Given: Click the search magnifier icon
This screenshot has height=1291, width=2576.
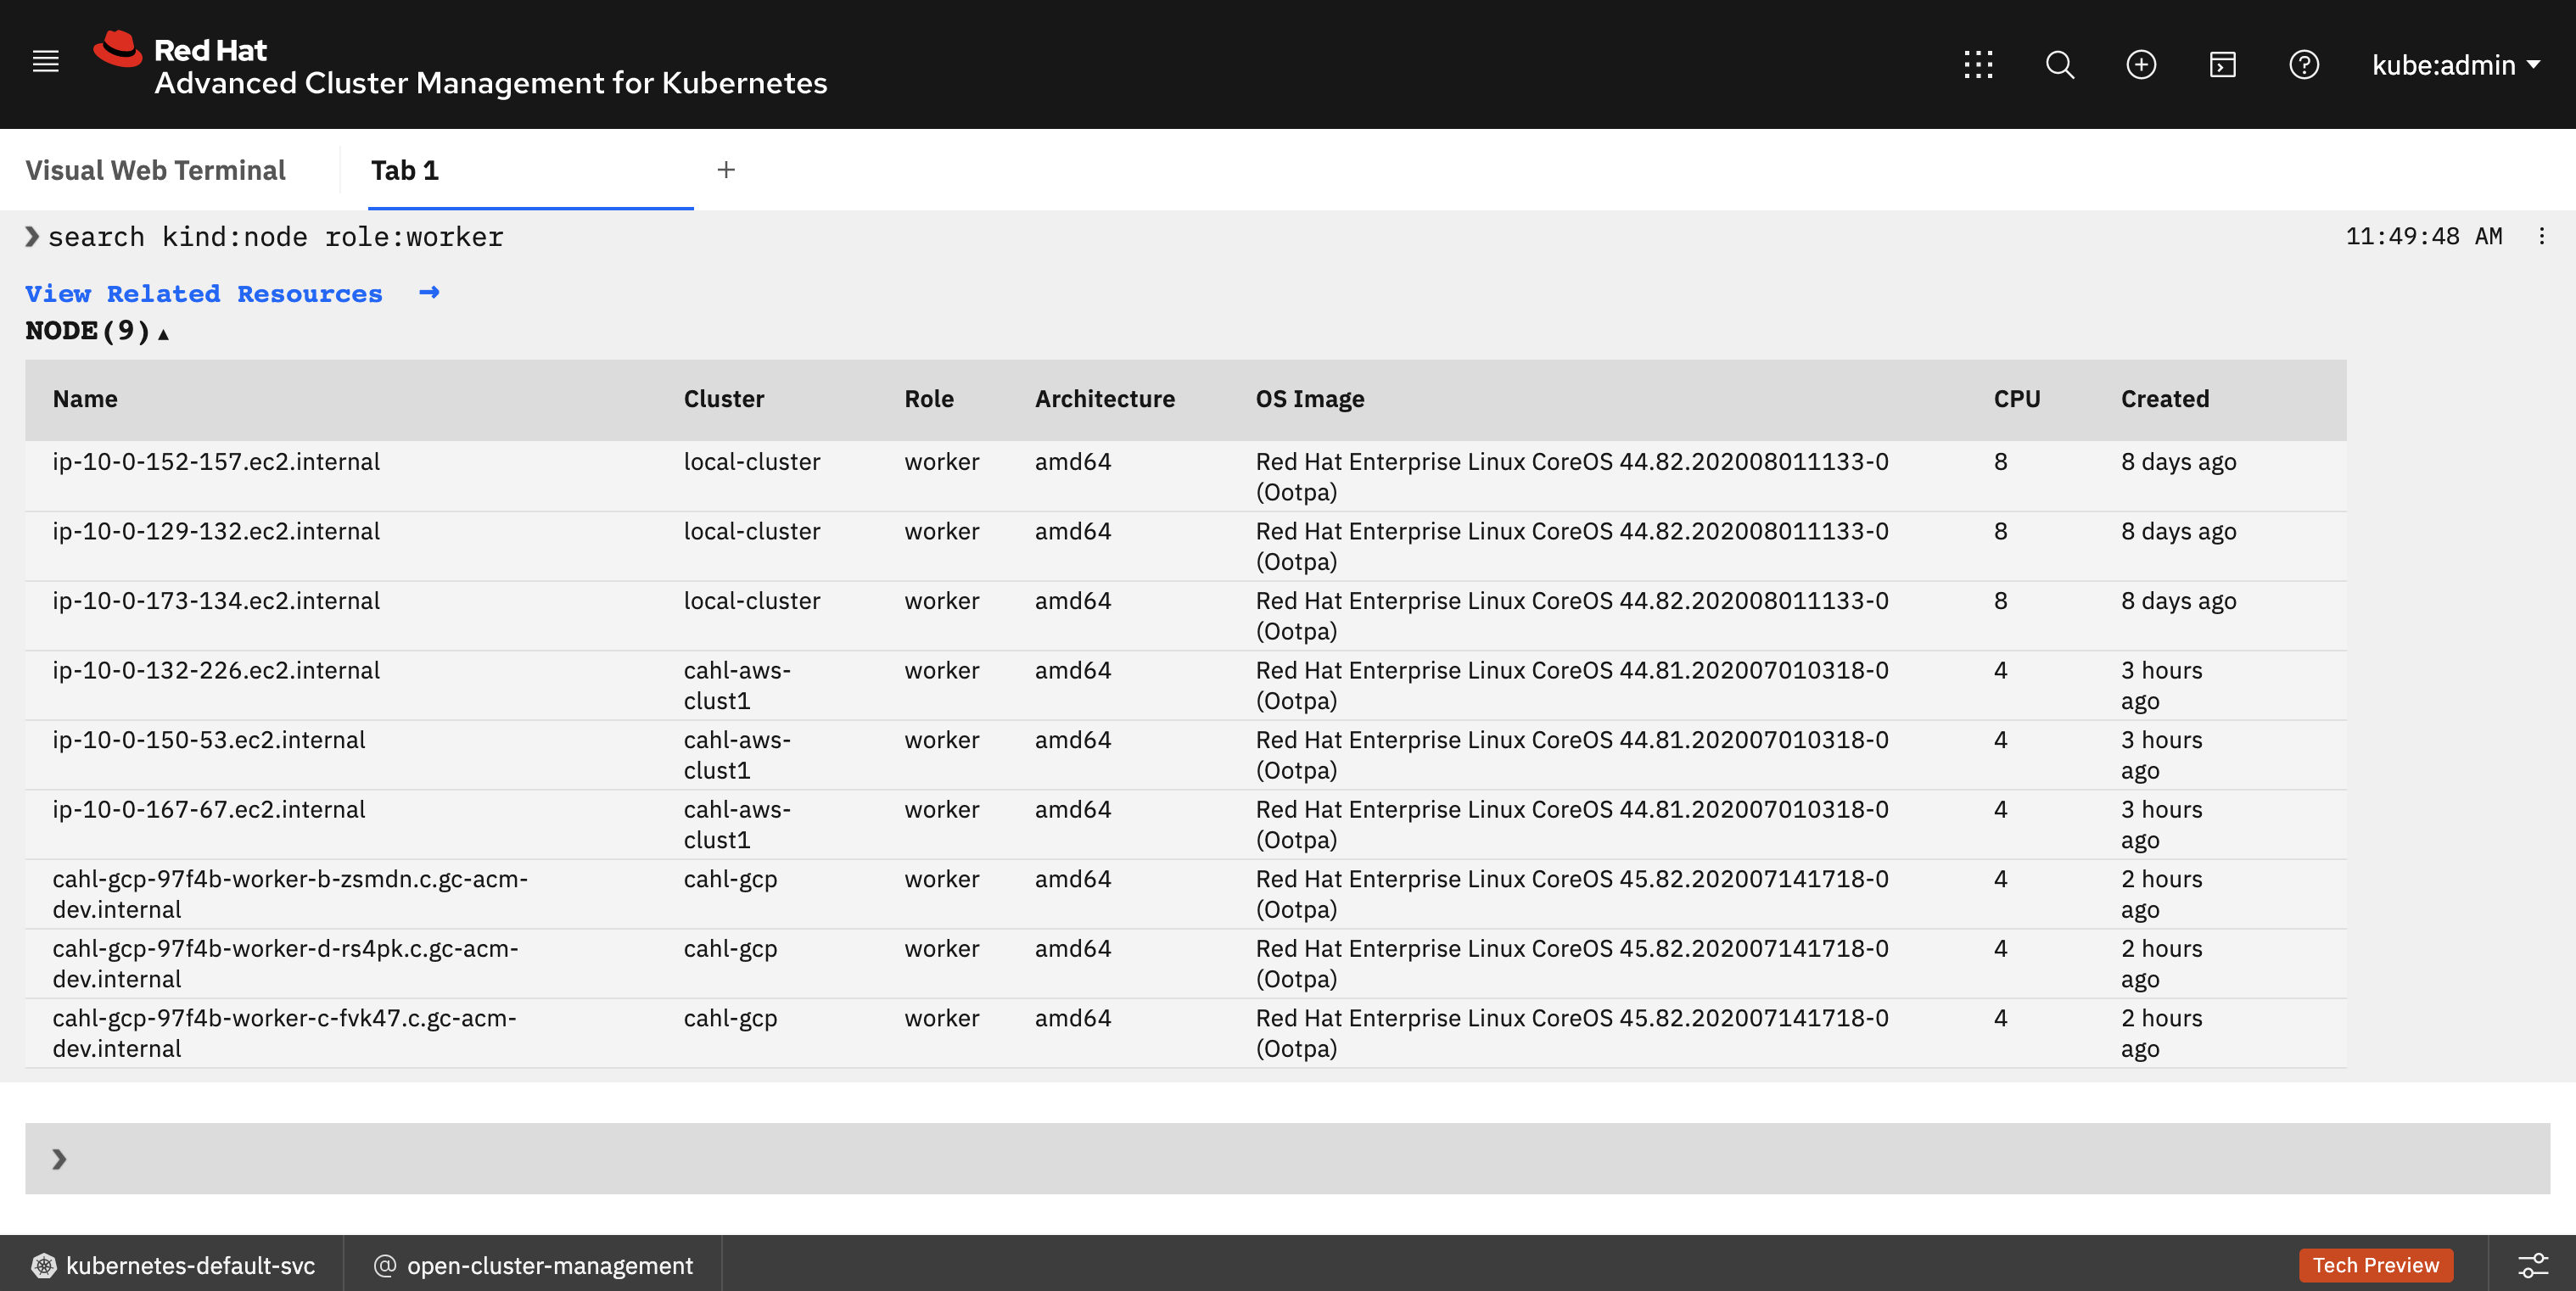Looking at the screenshot, I should [2060, 64].
